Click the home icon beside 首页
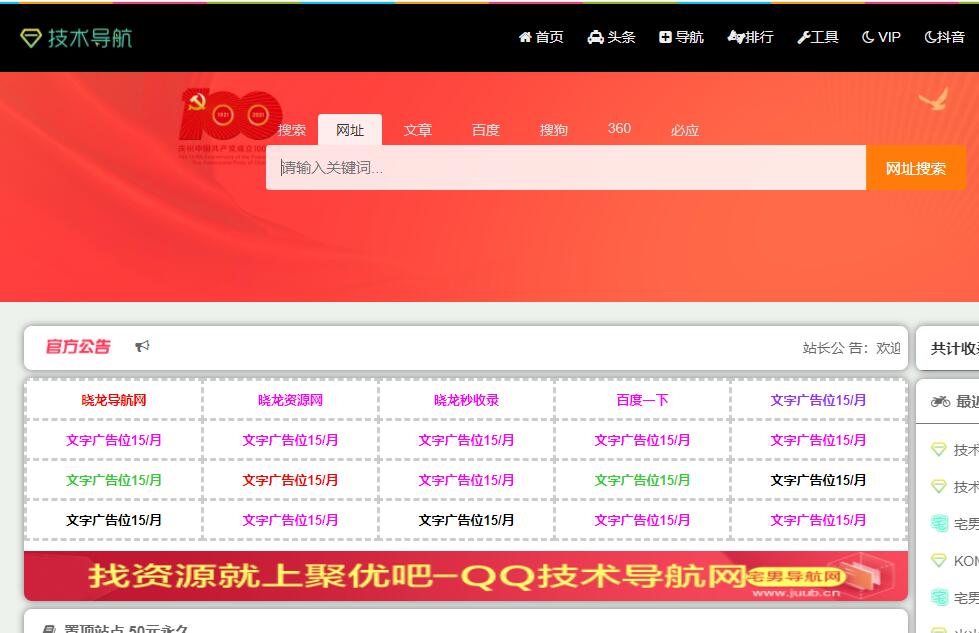The width and height of the screenshot is (979, 633). pyautogui.click(x=525, y=37)
